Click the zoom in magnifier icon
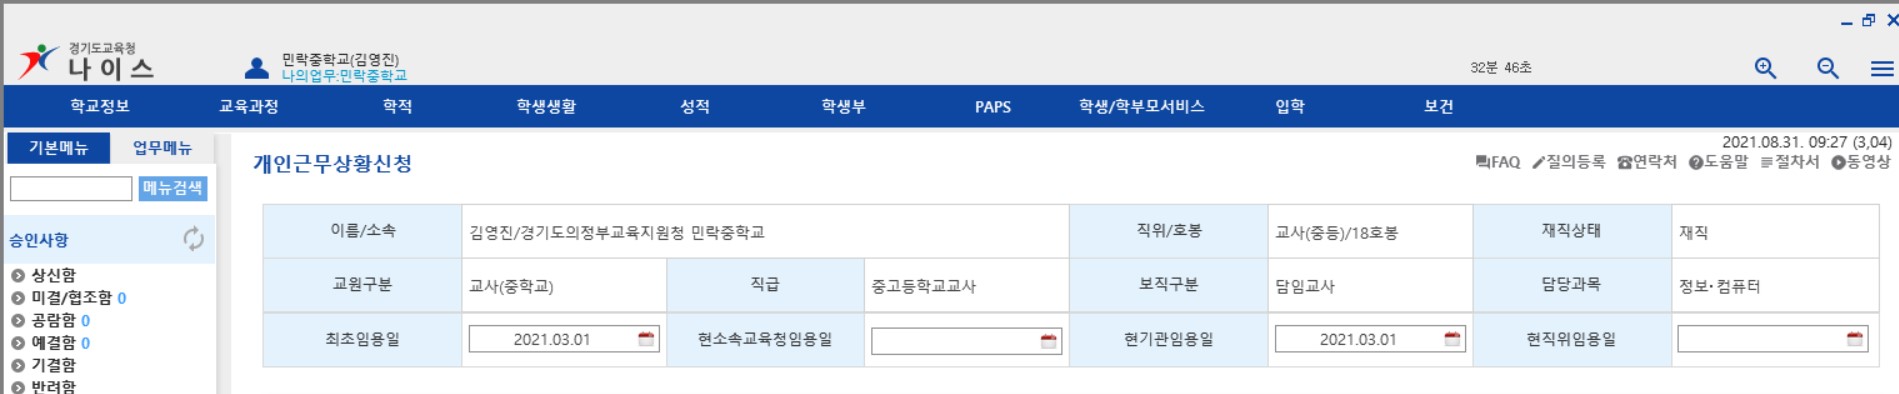The width and height of the screenshot is (1899, 394). (1766, 68)
